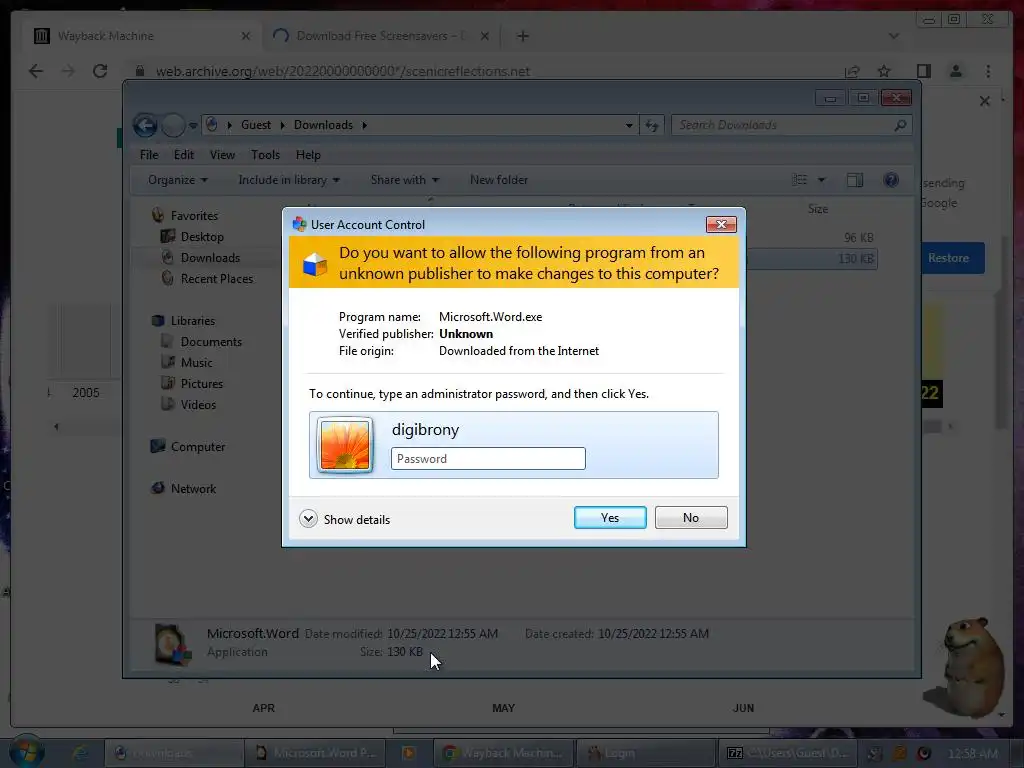Select Favorites in navigation pane
This screenshot has height=768, width=1024.
tap(194, 216)
